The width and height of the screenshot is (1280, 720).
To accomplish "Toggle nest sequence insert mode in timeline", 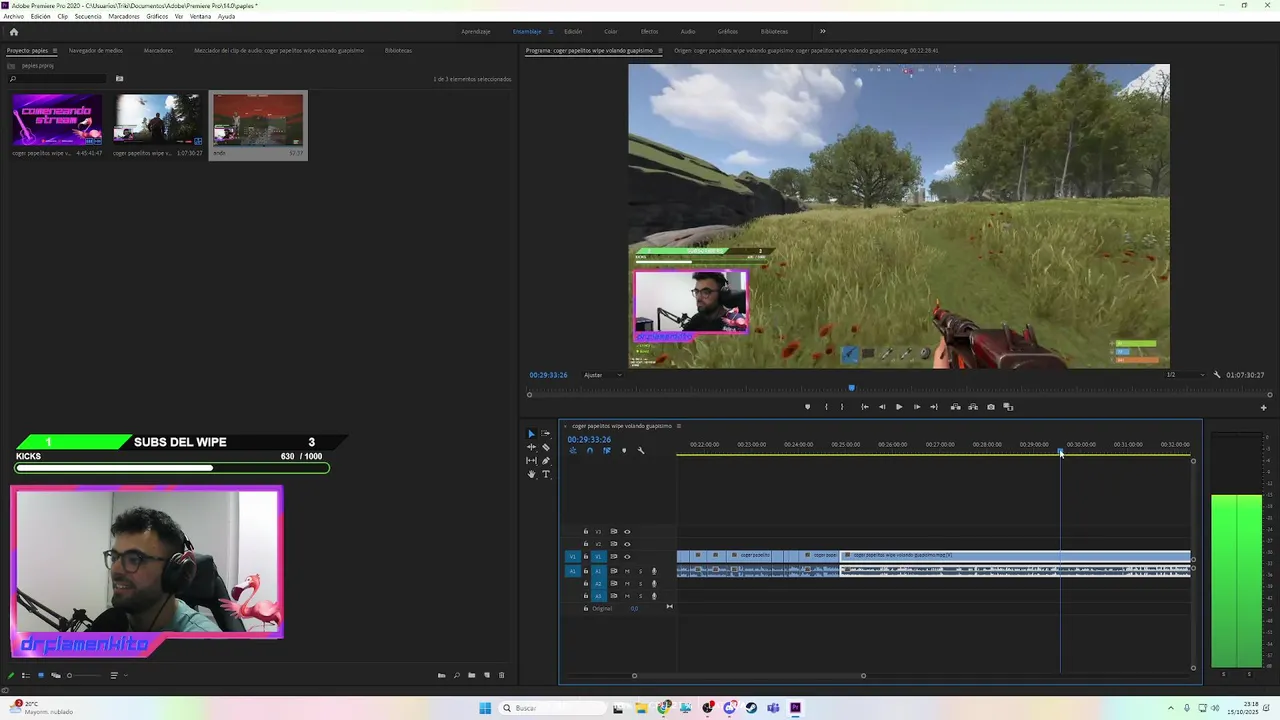I will [573, 450].
